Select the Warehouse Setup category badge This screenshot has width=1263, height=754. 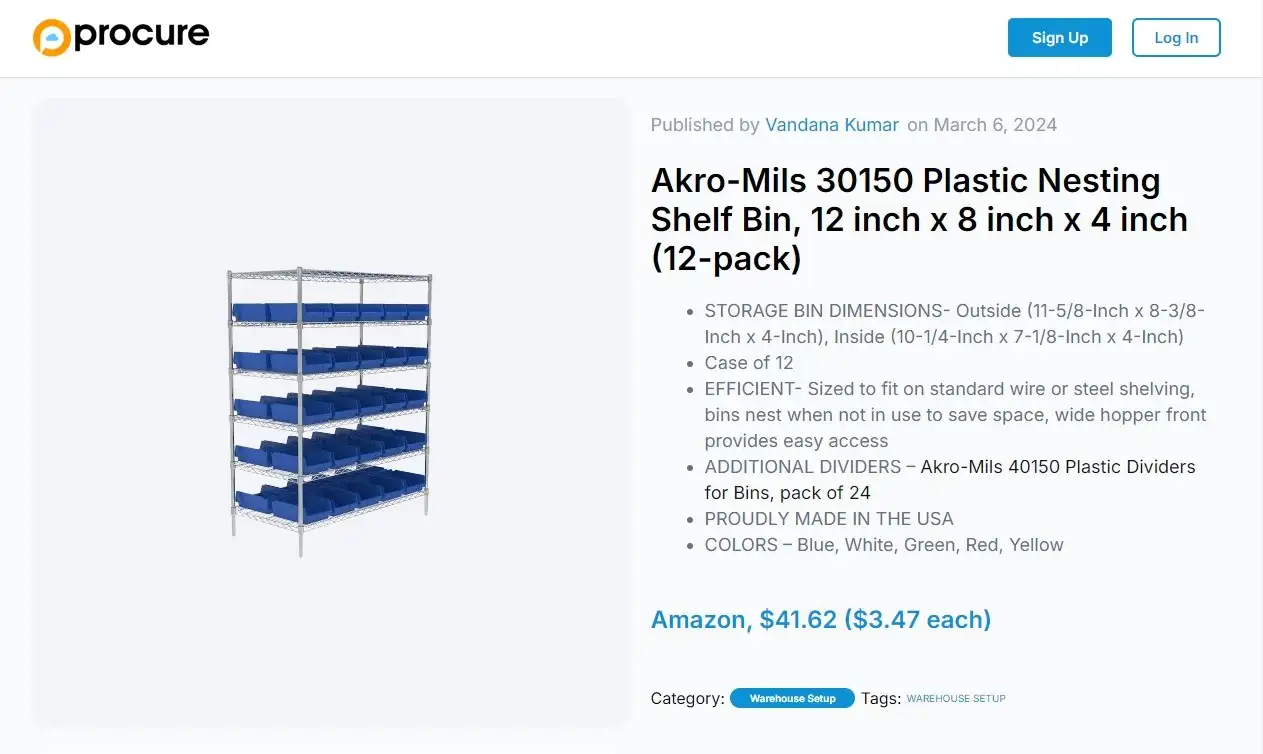792,698
